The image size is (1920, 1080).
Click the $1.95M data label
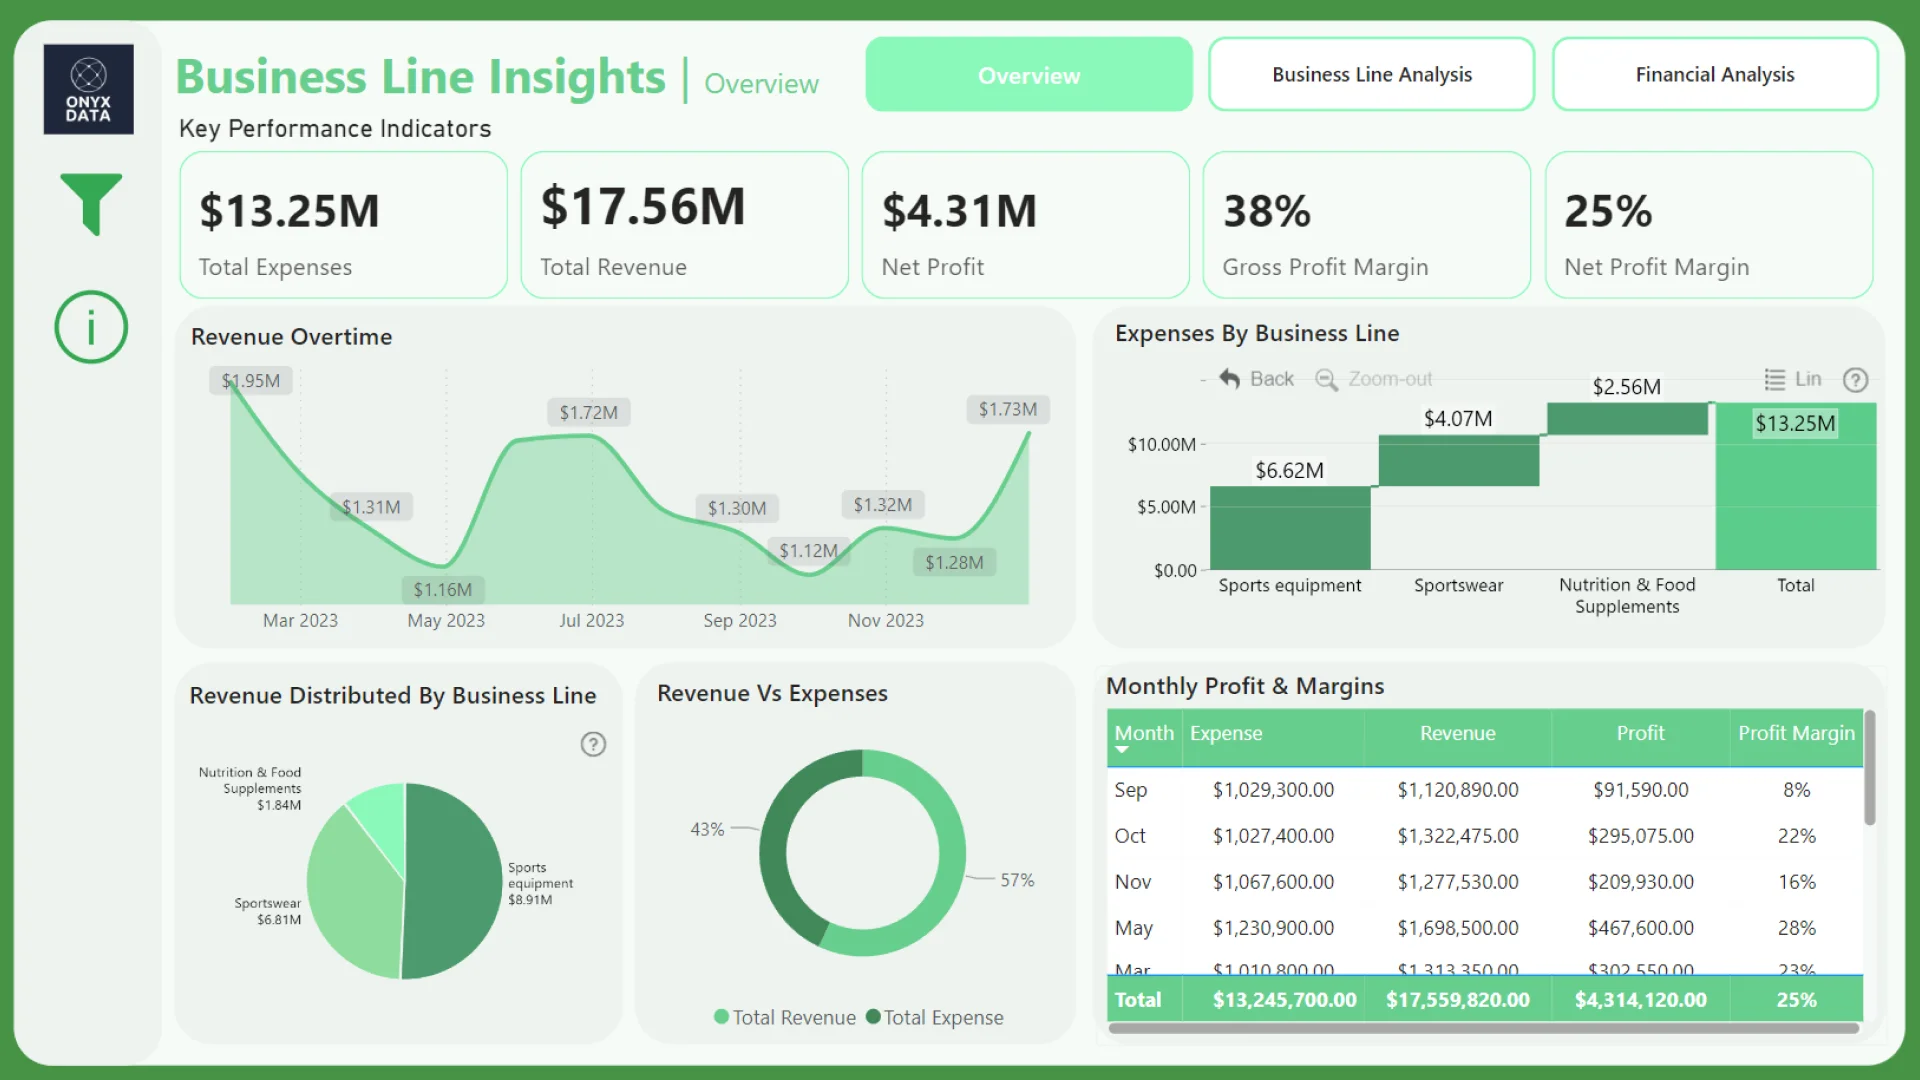point(251,381)
